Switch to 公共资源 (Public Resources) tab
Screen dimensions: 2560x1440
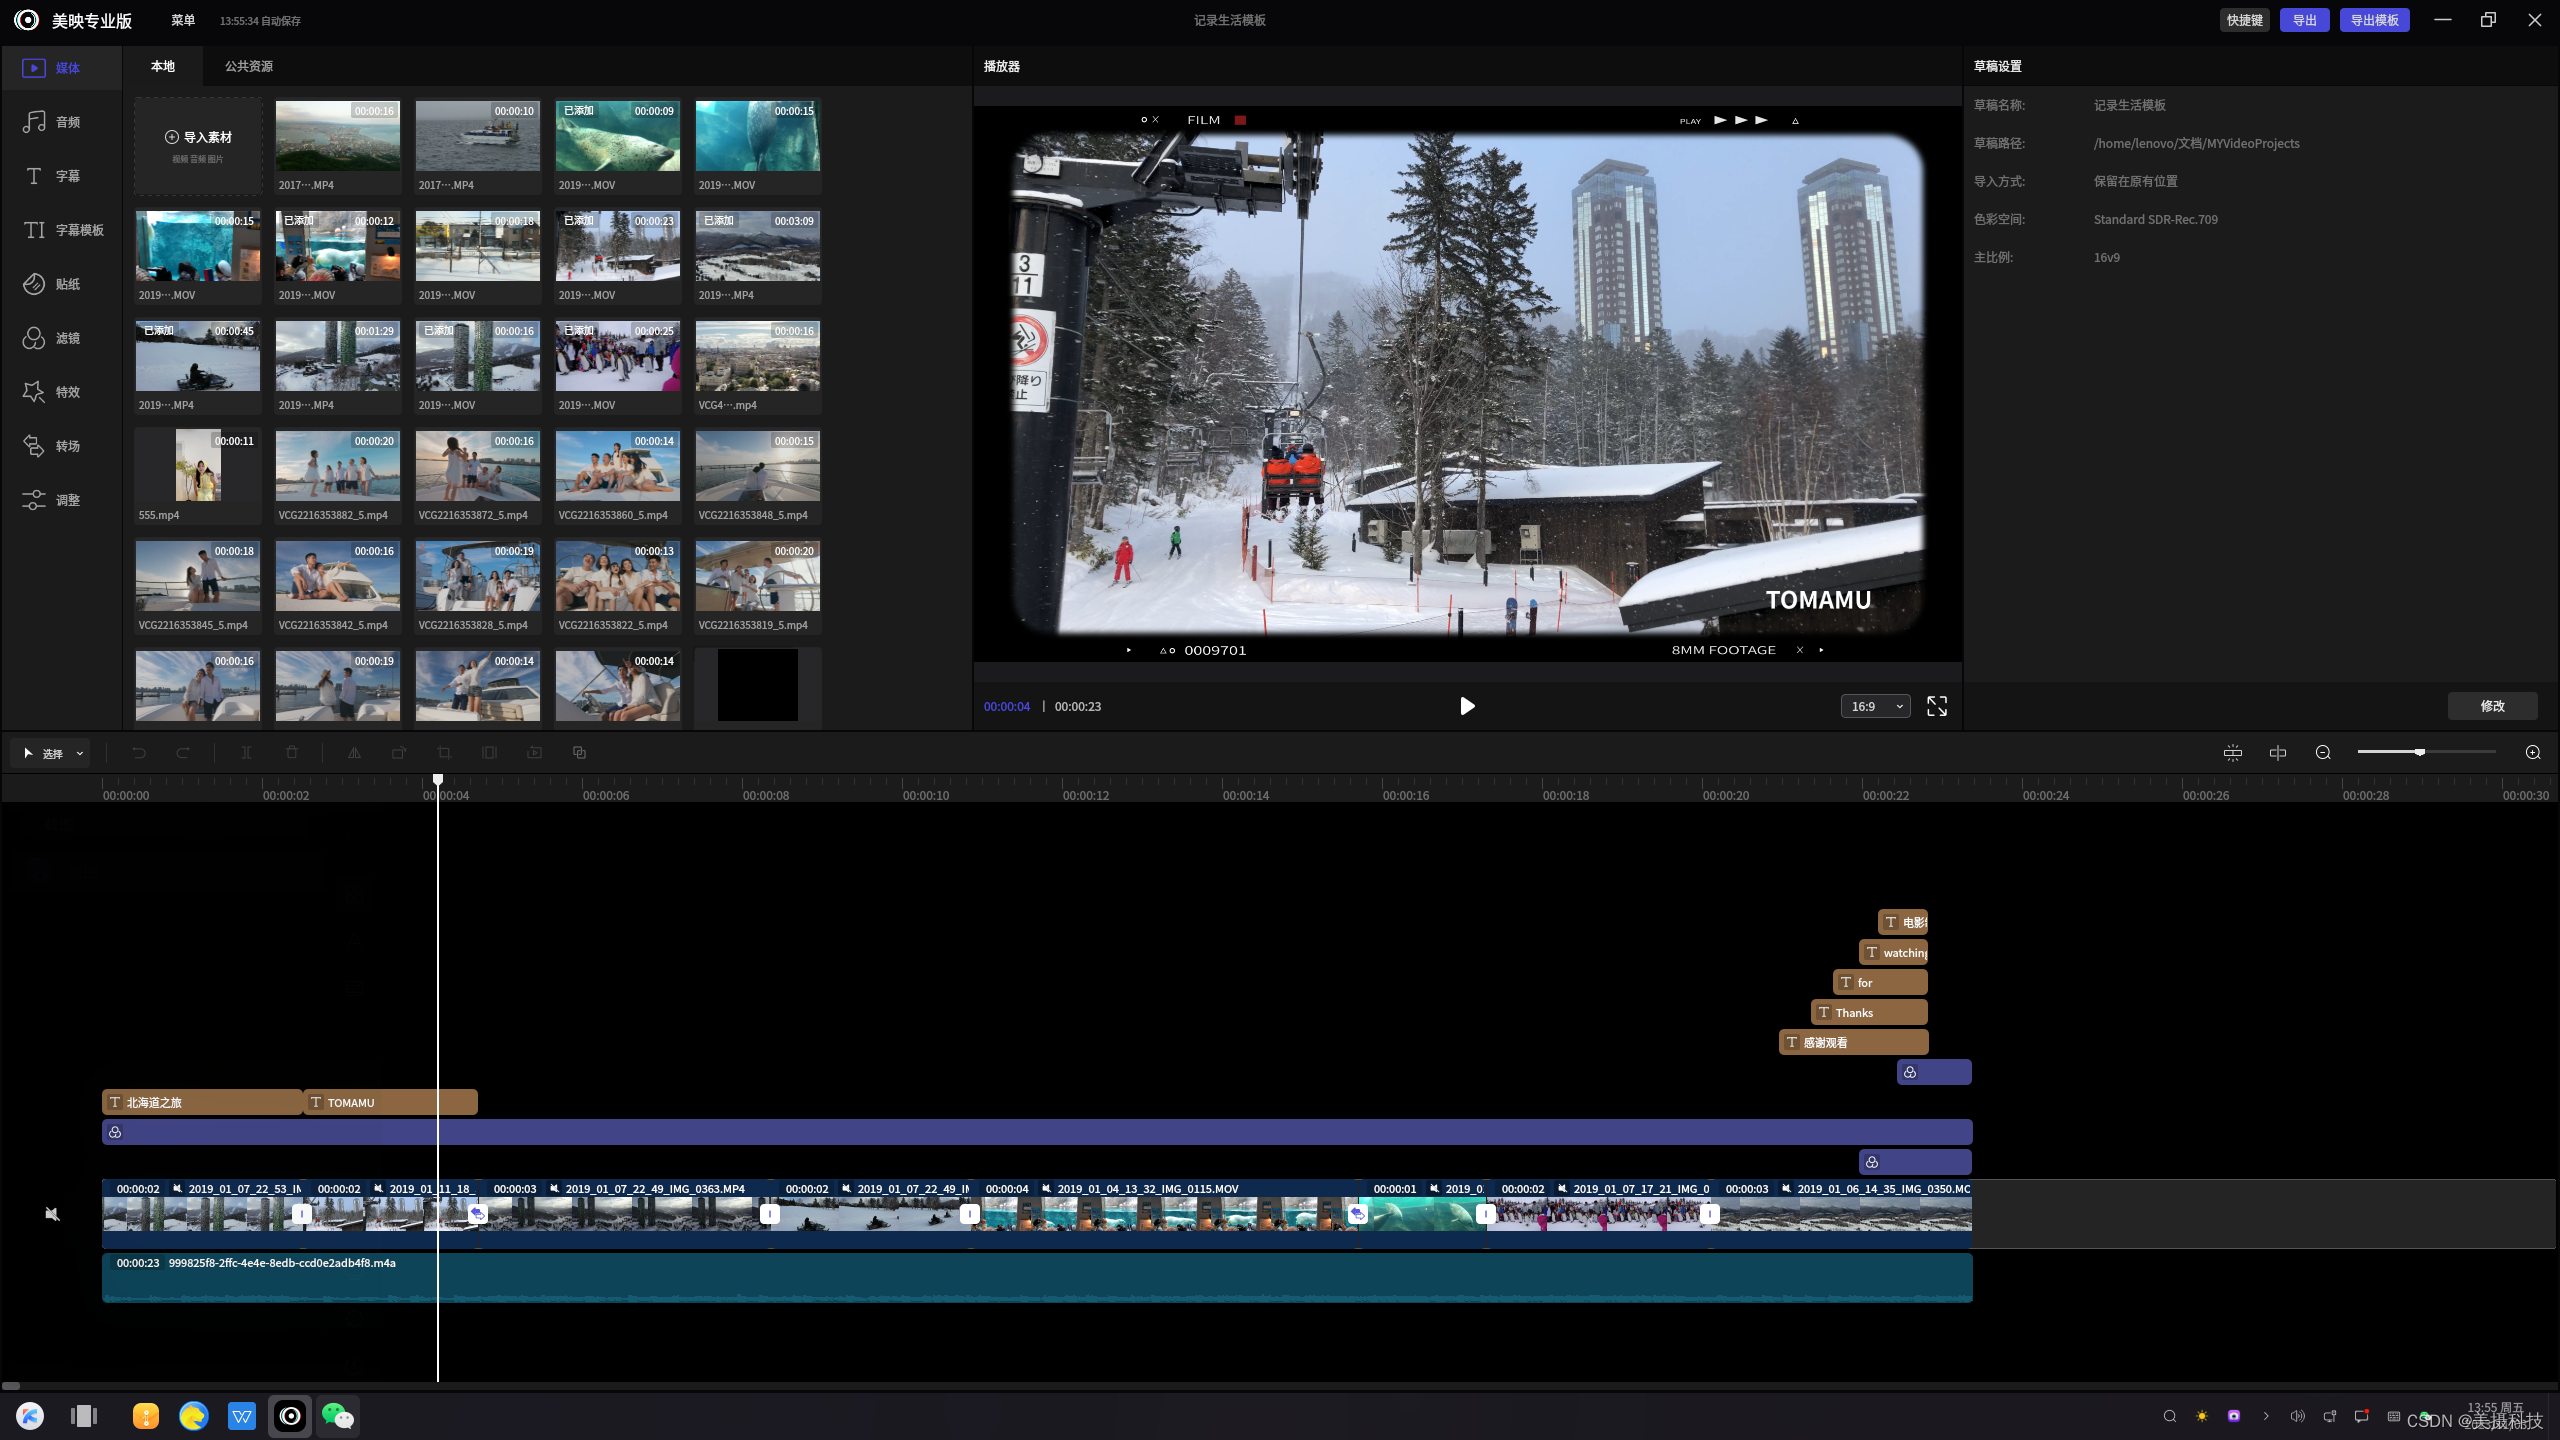(x=248, y=67)
